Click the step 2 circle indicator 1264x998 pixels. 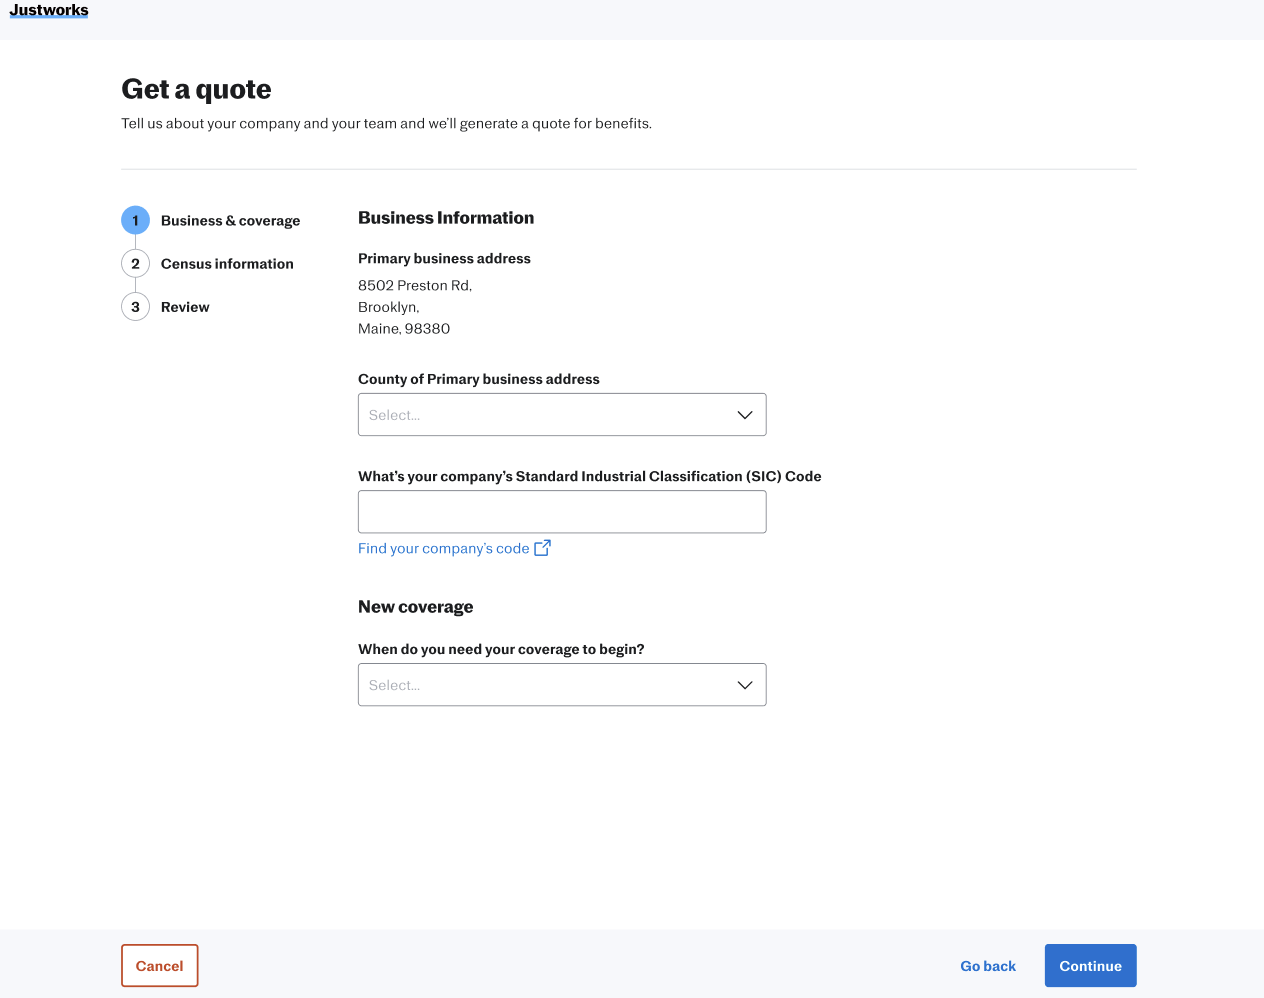click(x=135, y=264)
